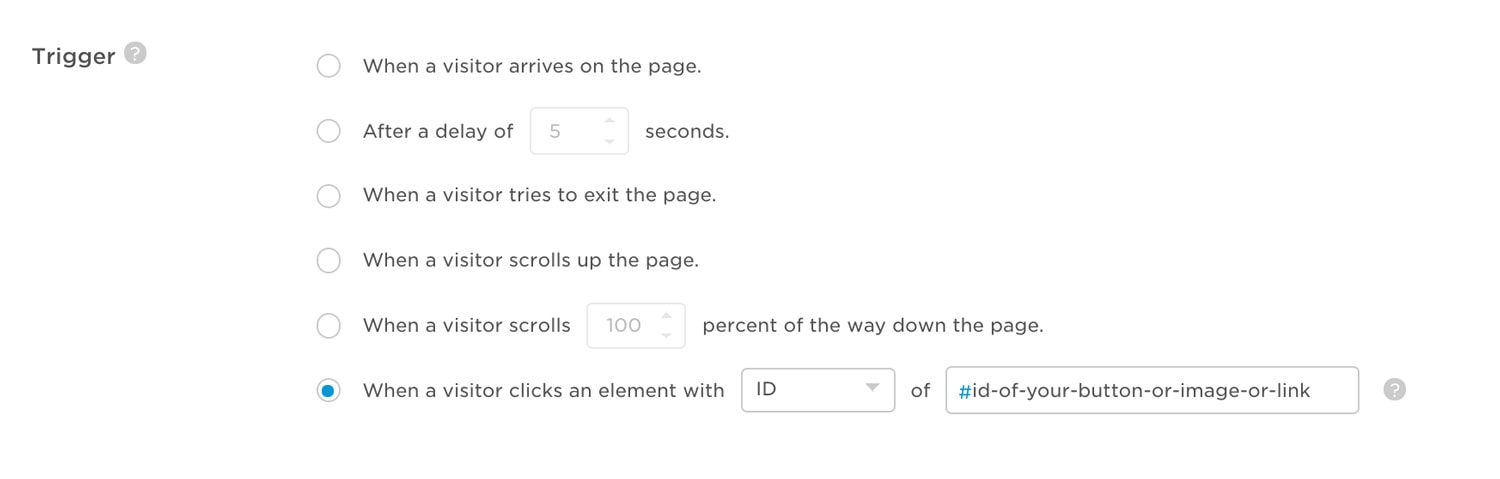
Task: Click the help icon beside the ID field
Action: pyautogui.click(x=1395, y=390)
